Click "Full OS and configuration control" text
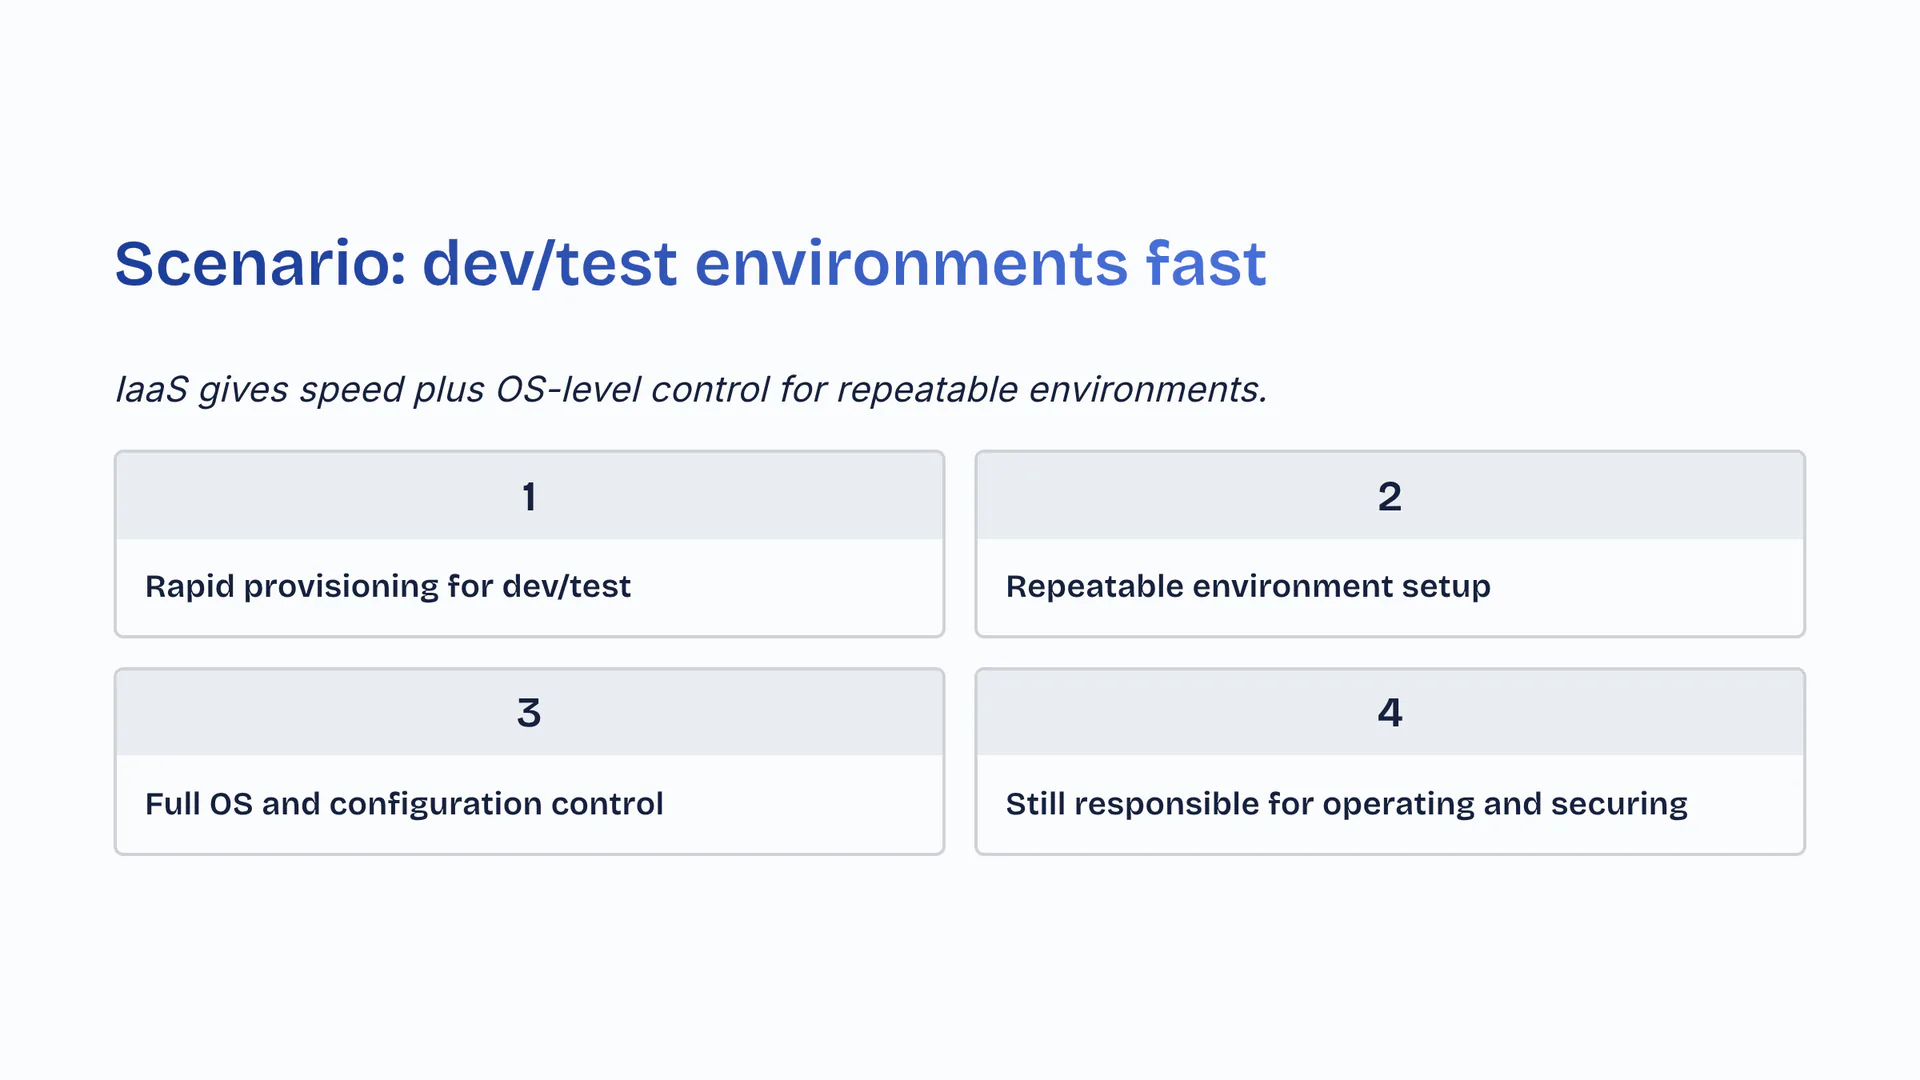The width and height of the screenshot is (1920, 1080). pos(404,804)
